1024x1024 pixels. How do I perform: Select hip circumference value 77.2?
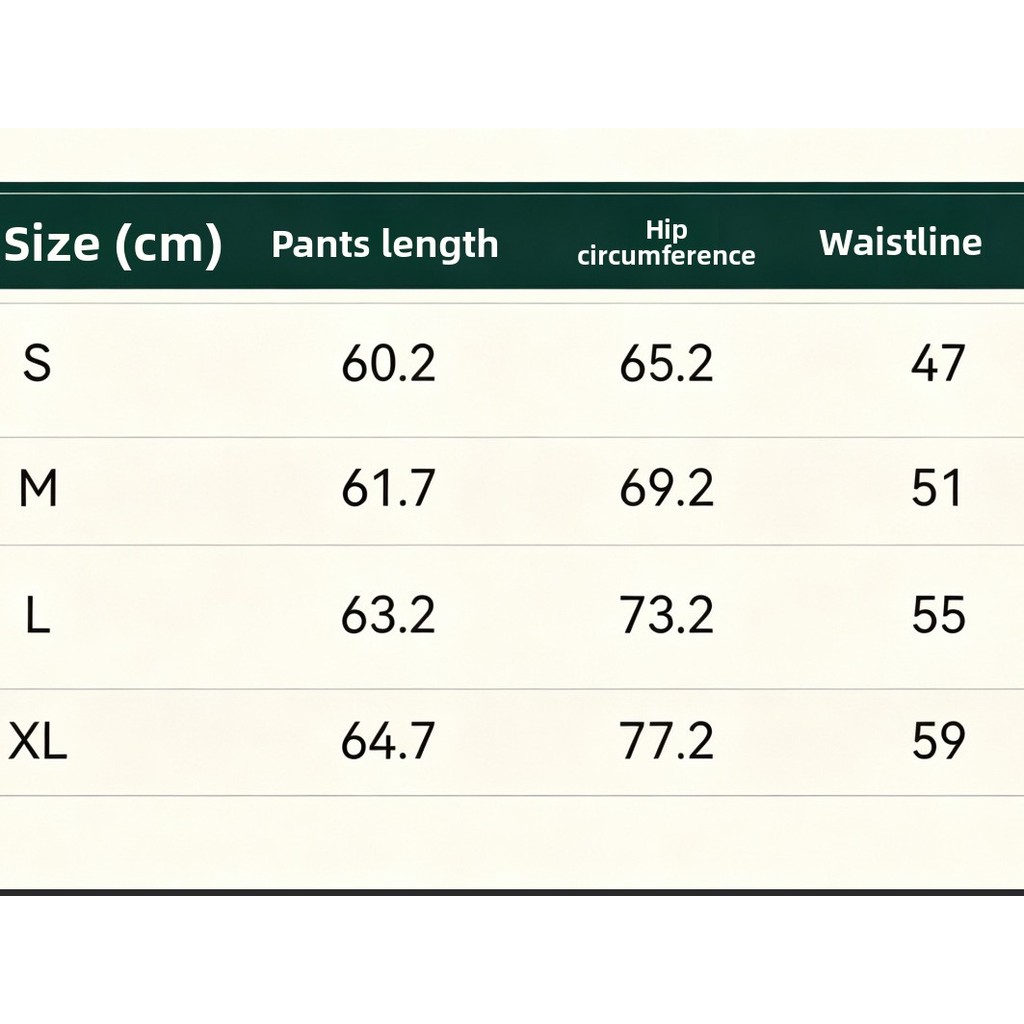pos(666,741)
